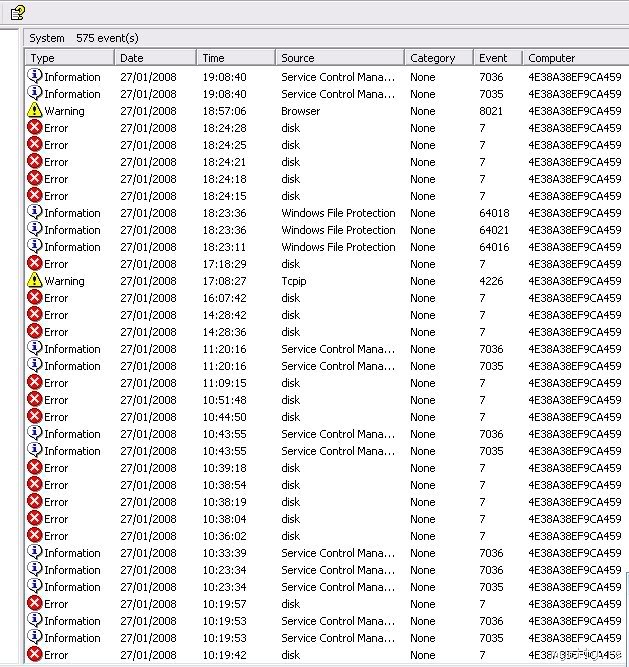Click the Information icon for event 64018
Viewport: 629px width, 667px height.
coord(34,212)
